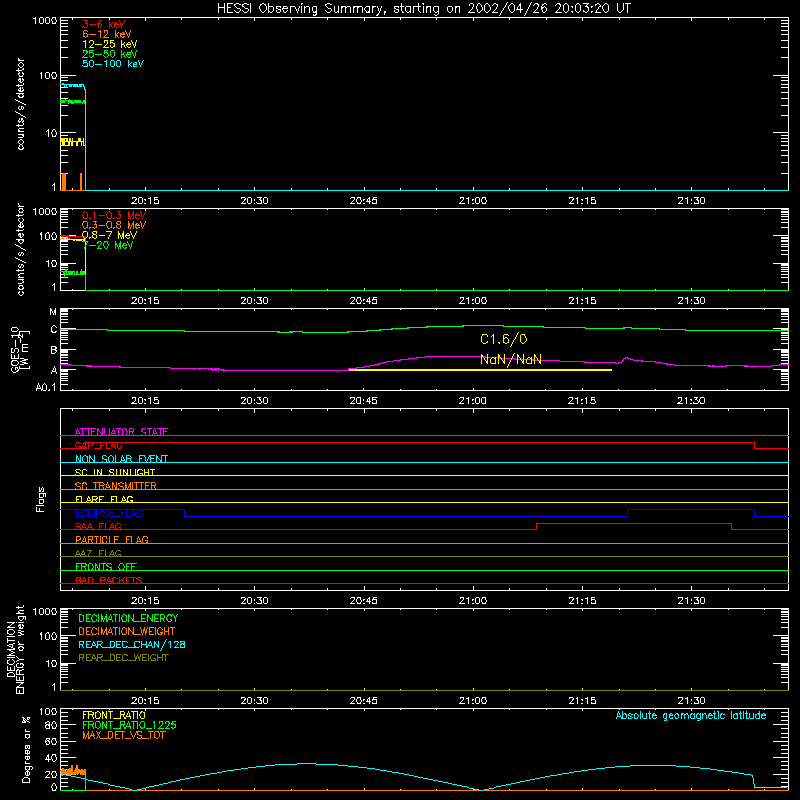Click the PARTICLE_FLAG label
800x800 pixels.
[x=112, y=539]
